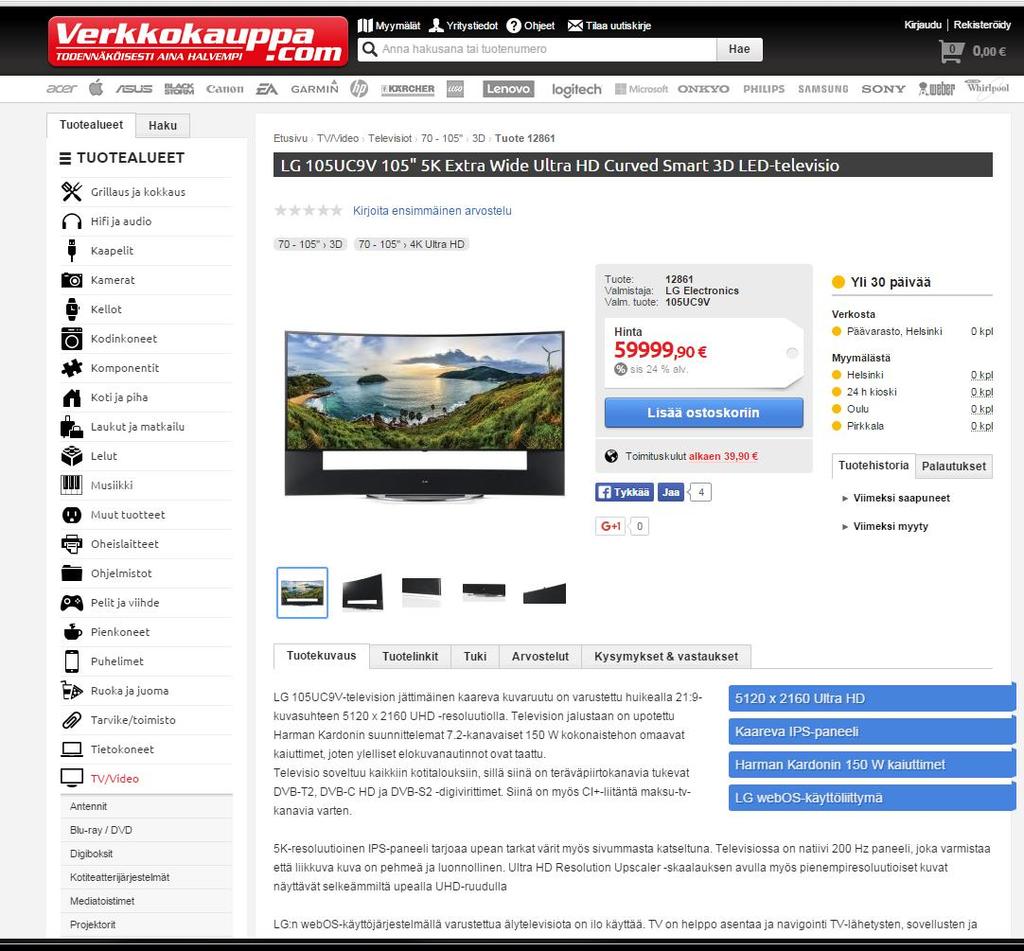Open the phone icon for Puhelimet
This screenshot has width=1024, height=951.
[72, 661]
